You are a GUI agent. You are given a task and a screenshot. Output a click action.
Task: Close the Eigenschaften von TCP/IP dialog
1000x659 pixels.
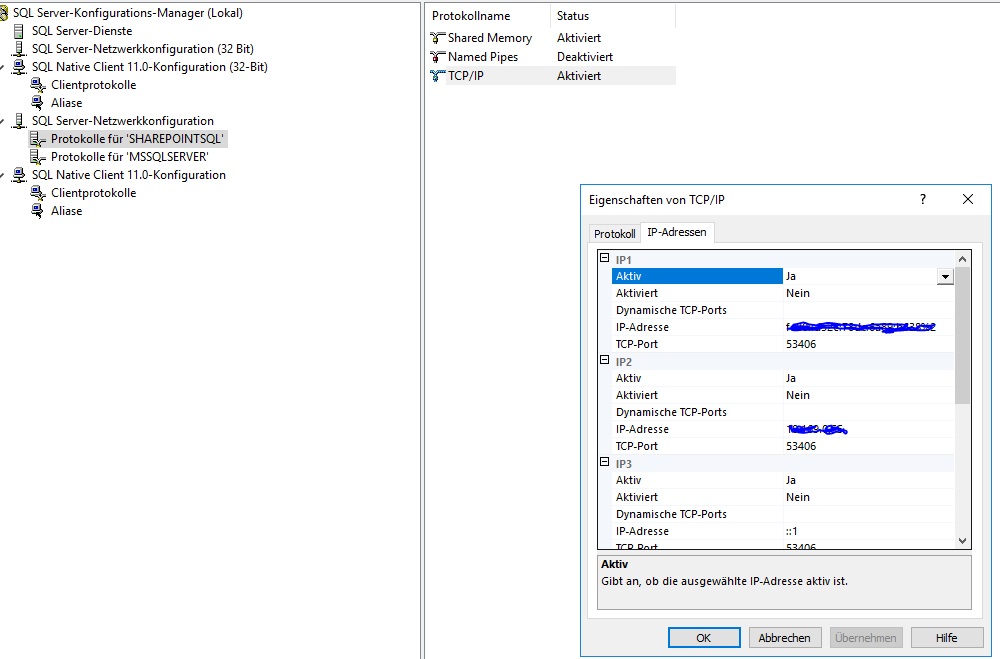point(967,199)
